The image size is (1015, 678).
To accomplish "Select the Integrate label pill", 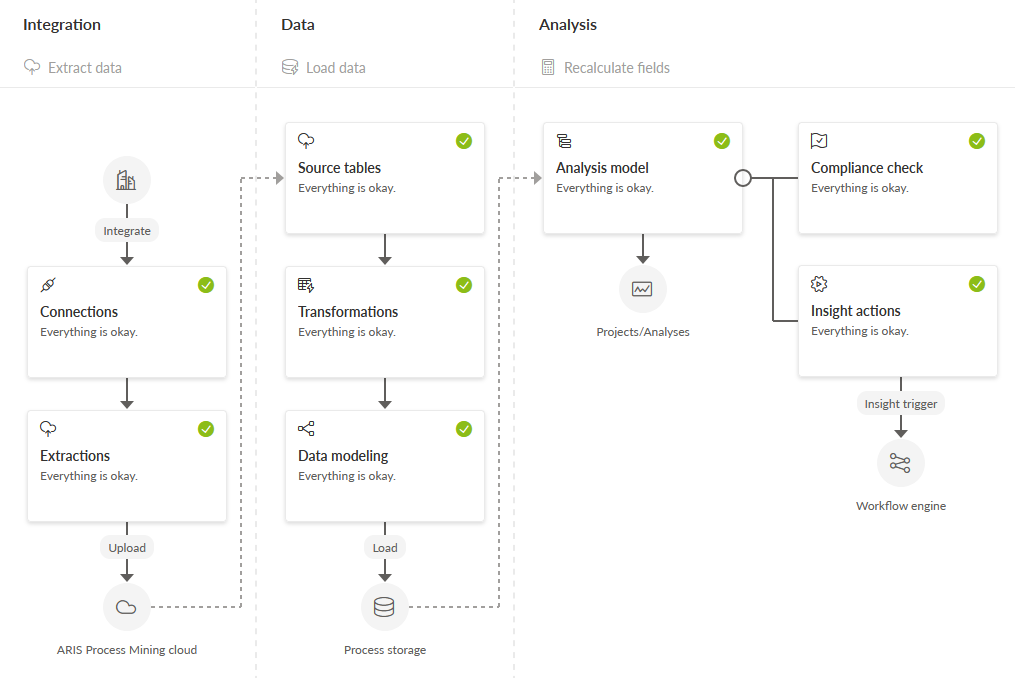I will tap(127, 231).
